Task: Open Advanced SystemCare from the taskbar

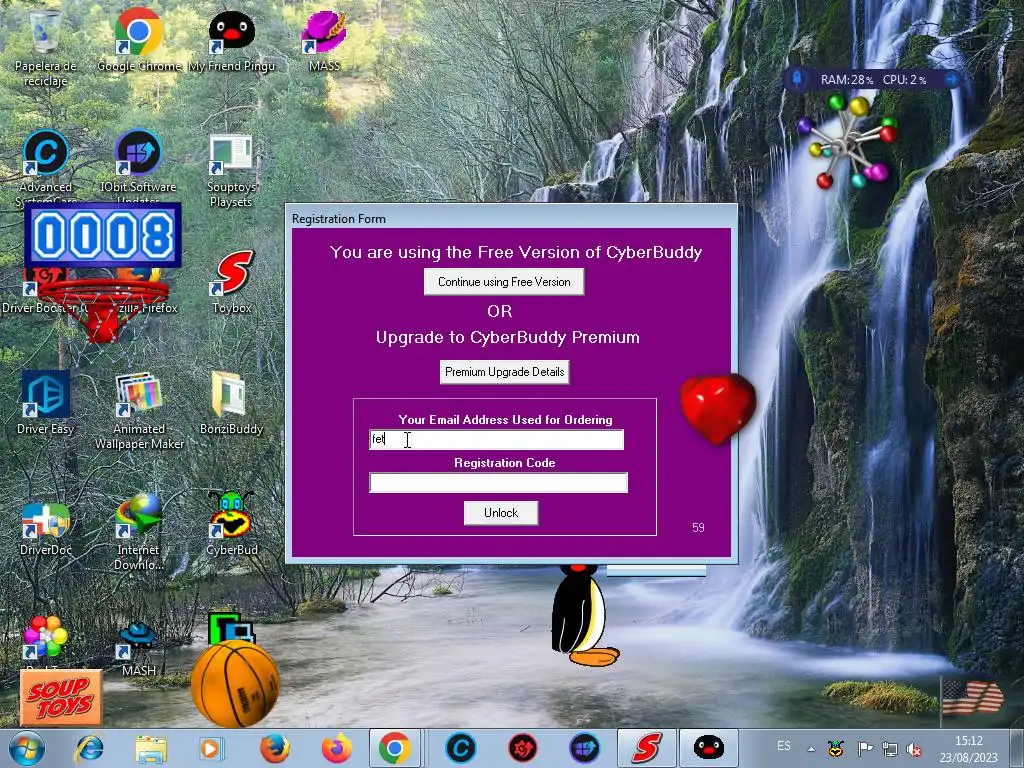Action: 460,748
